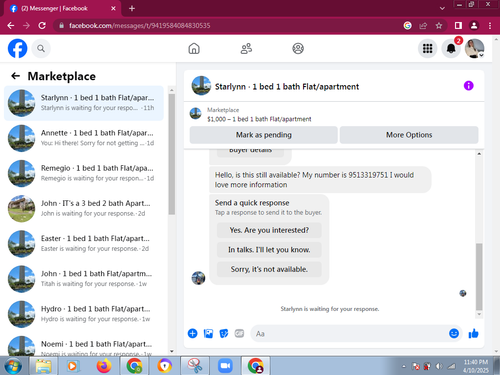Go to the Home feed icon

194,49
